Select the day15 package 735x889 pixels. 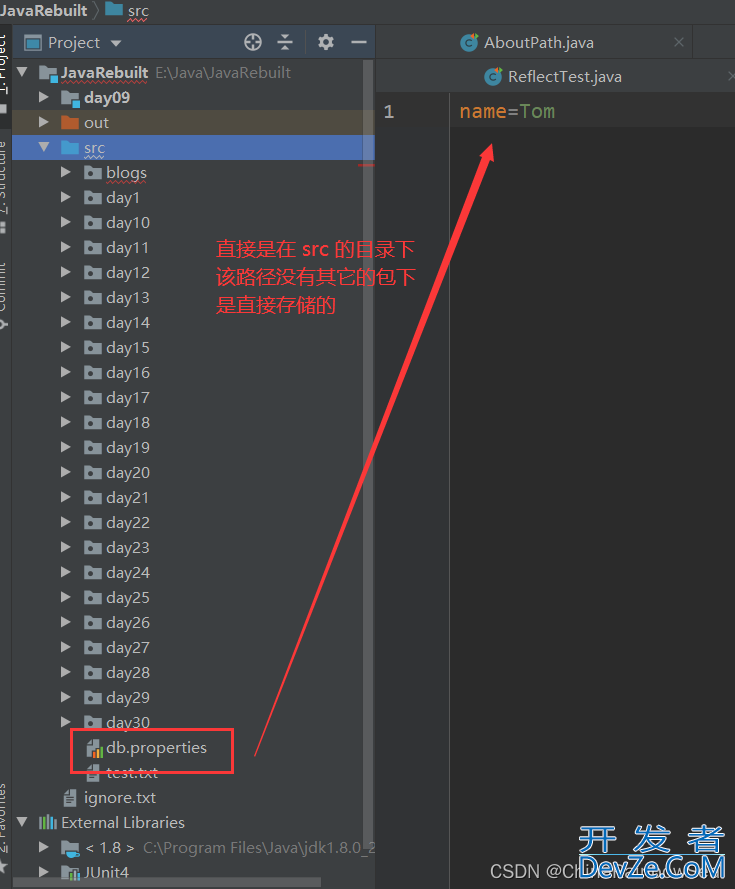point(128,348)
